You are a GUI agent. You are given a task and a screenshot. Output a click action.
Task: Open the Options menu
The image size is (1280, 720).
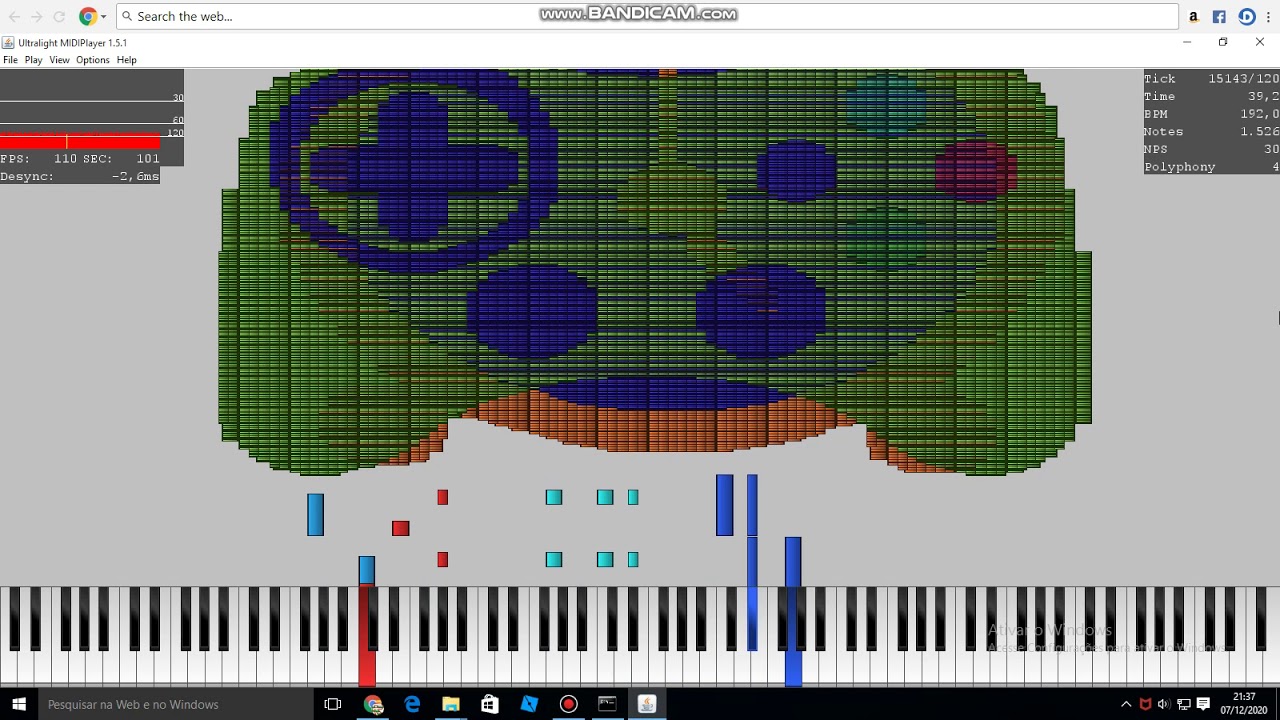tap(92, 60)
